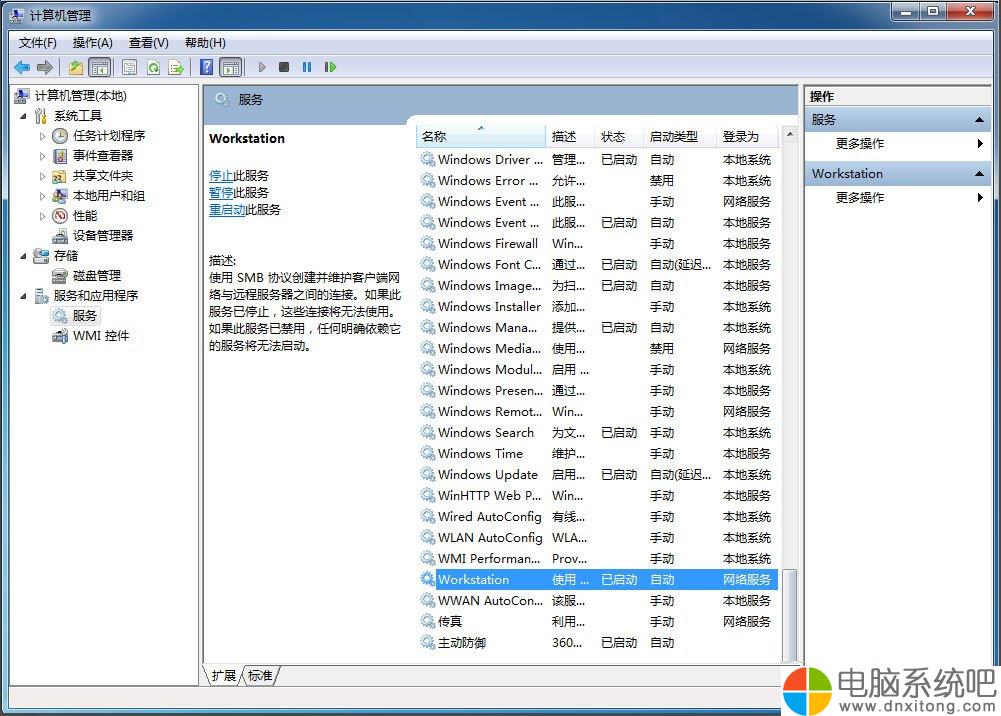
Task: Click the Start service play icon
Action: pyautogui.click(x=262, y=67)
